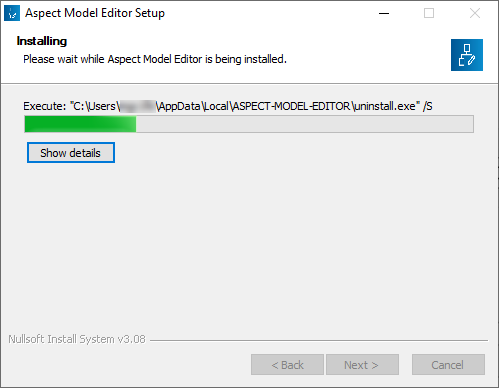499x388 pixels.
Task: Click the blurred username in the path
Action: pos(138,106)
